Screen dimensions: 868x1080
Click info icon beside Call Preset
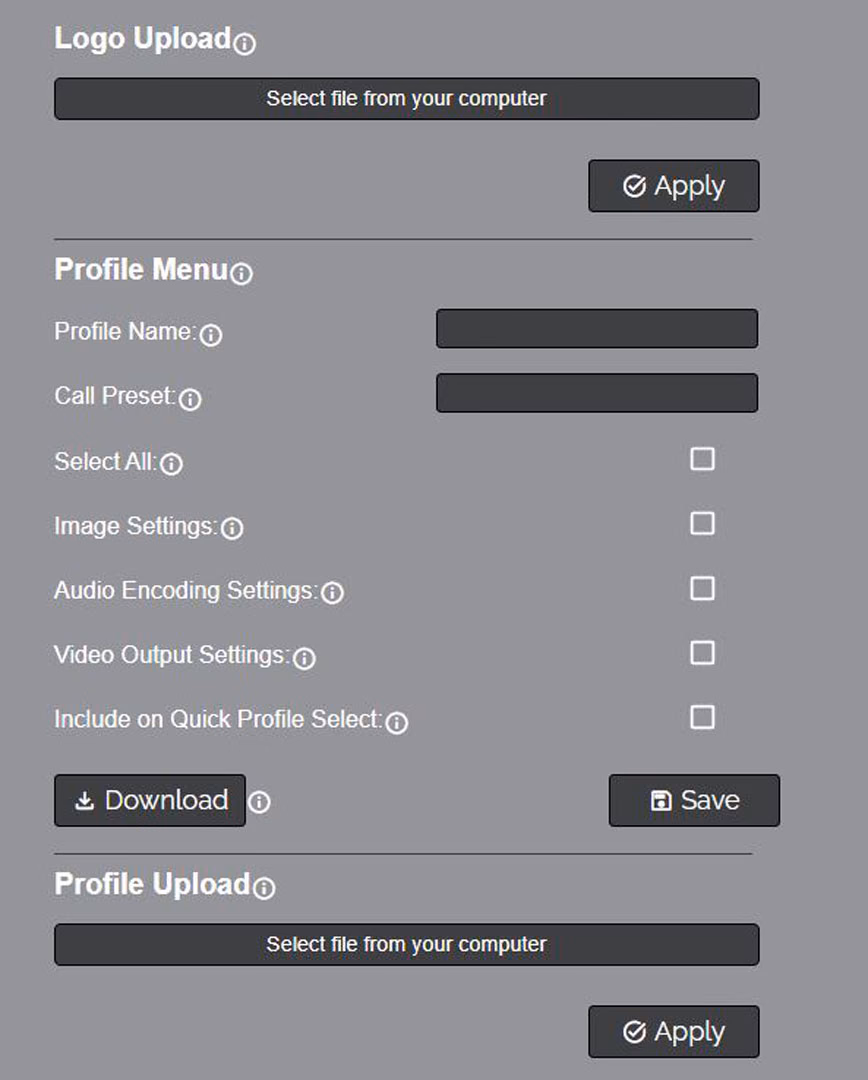click(x=190, y=399)
